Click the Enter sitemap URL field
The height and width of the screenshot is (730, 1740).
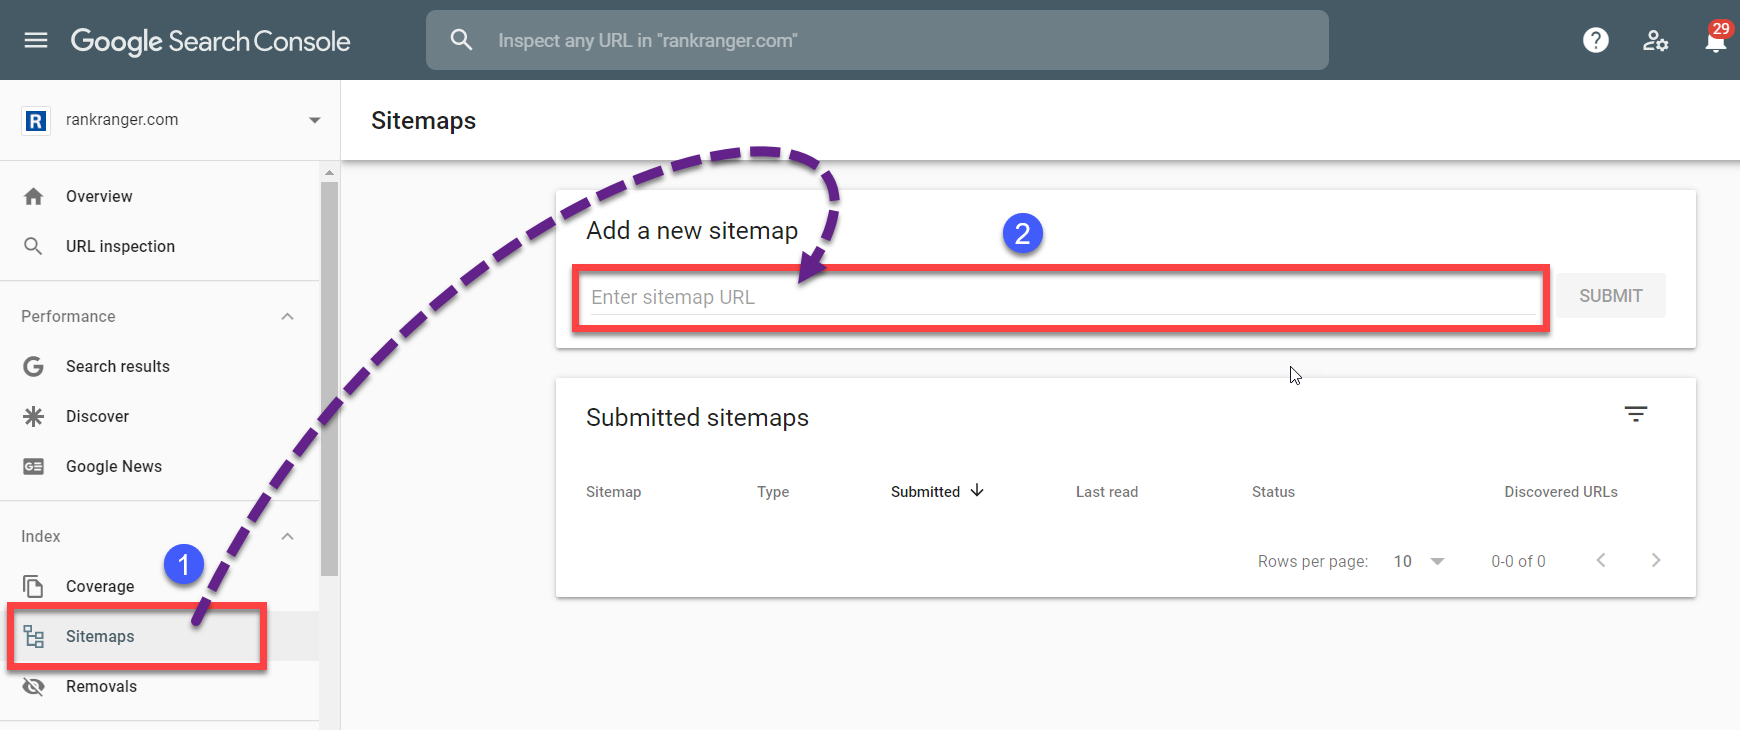1063,297
